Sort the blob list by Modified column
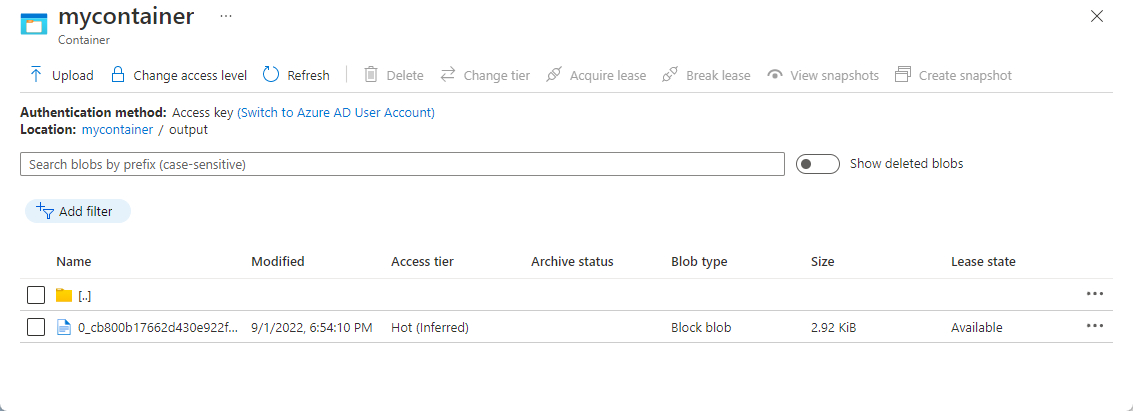 277,262
